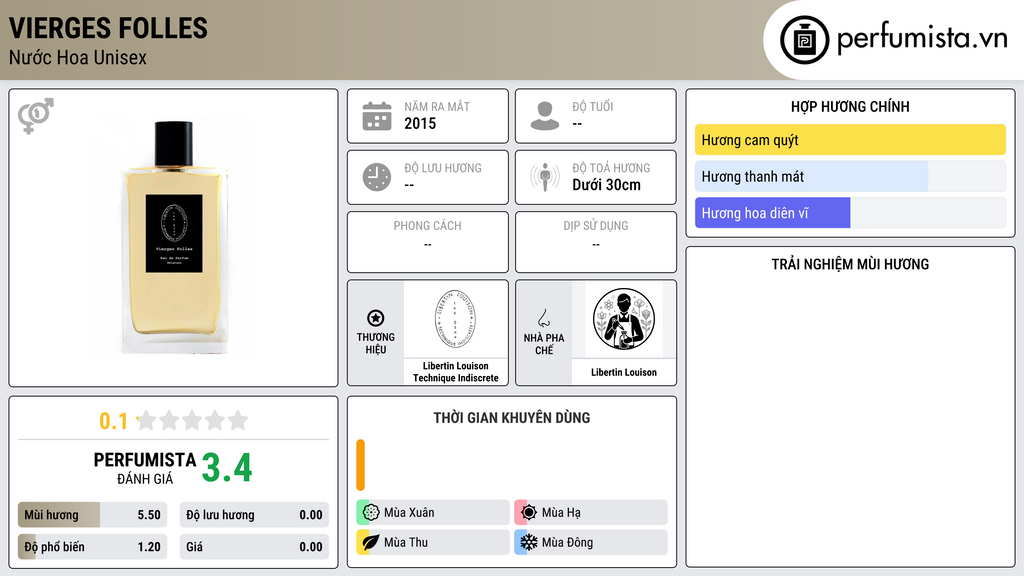Select the Mùa Xuân season label
The width and height of the screenshot is (1024, 576).
[x=409, y=513]
